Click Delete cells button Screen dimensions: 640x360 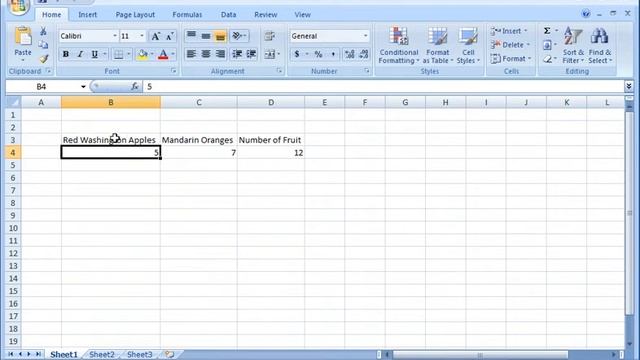[x=509, y=45]
